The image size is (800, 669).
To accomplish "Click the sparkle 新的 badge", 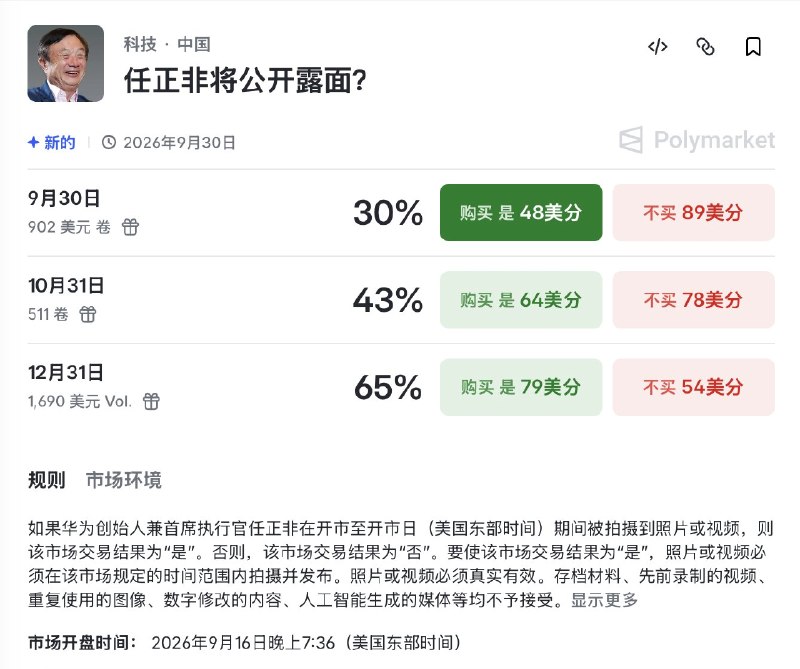I will (x=52, y=142).
